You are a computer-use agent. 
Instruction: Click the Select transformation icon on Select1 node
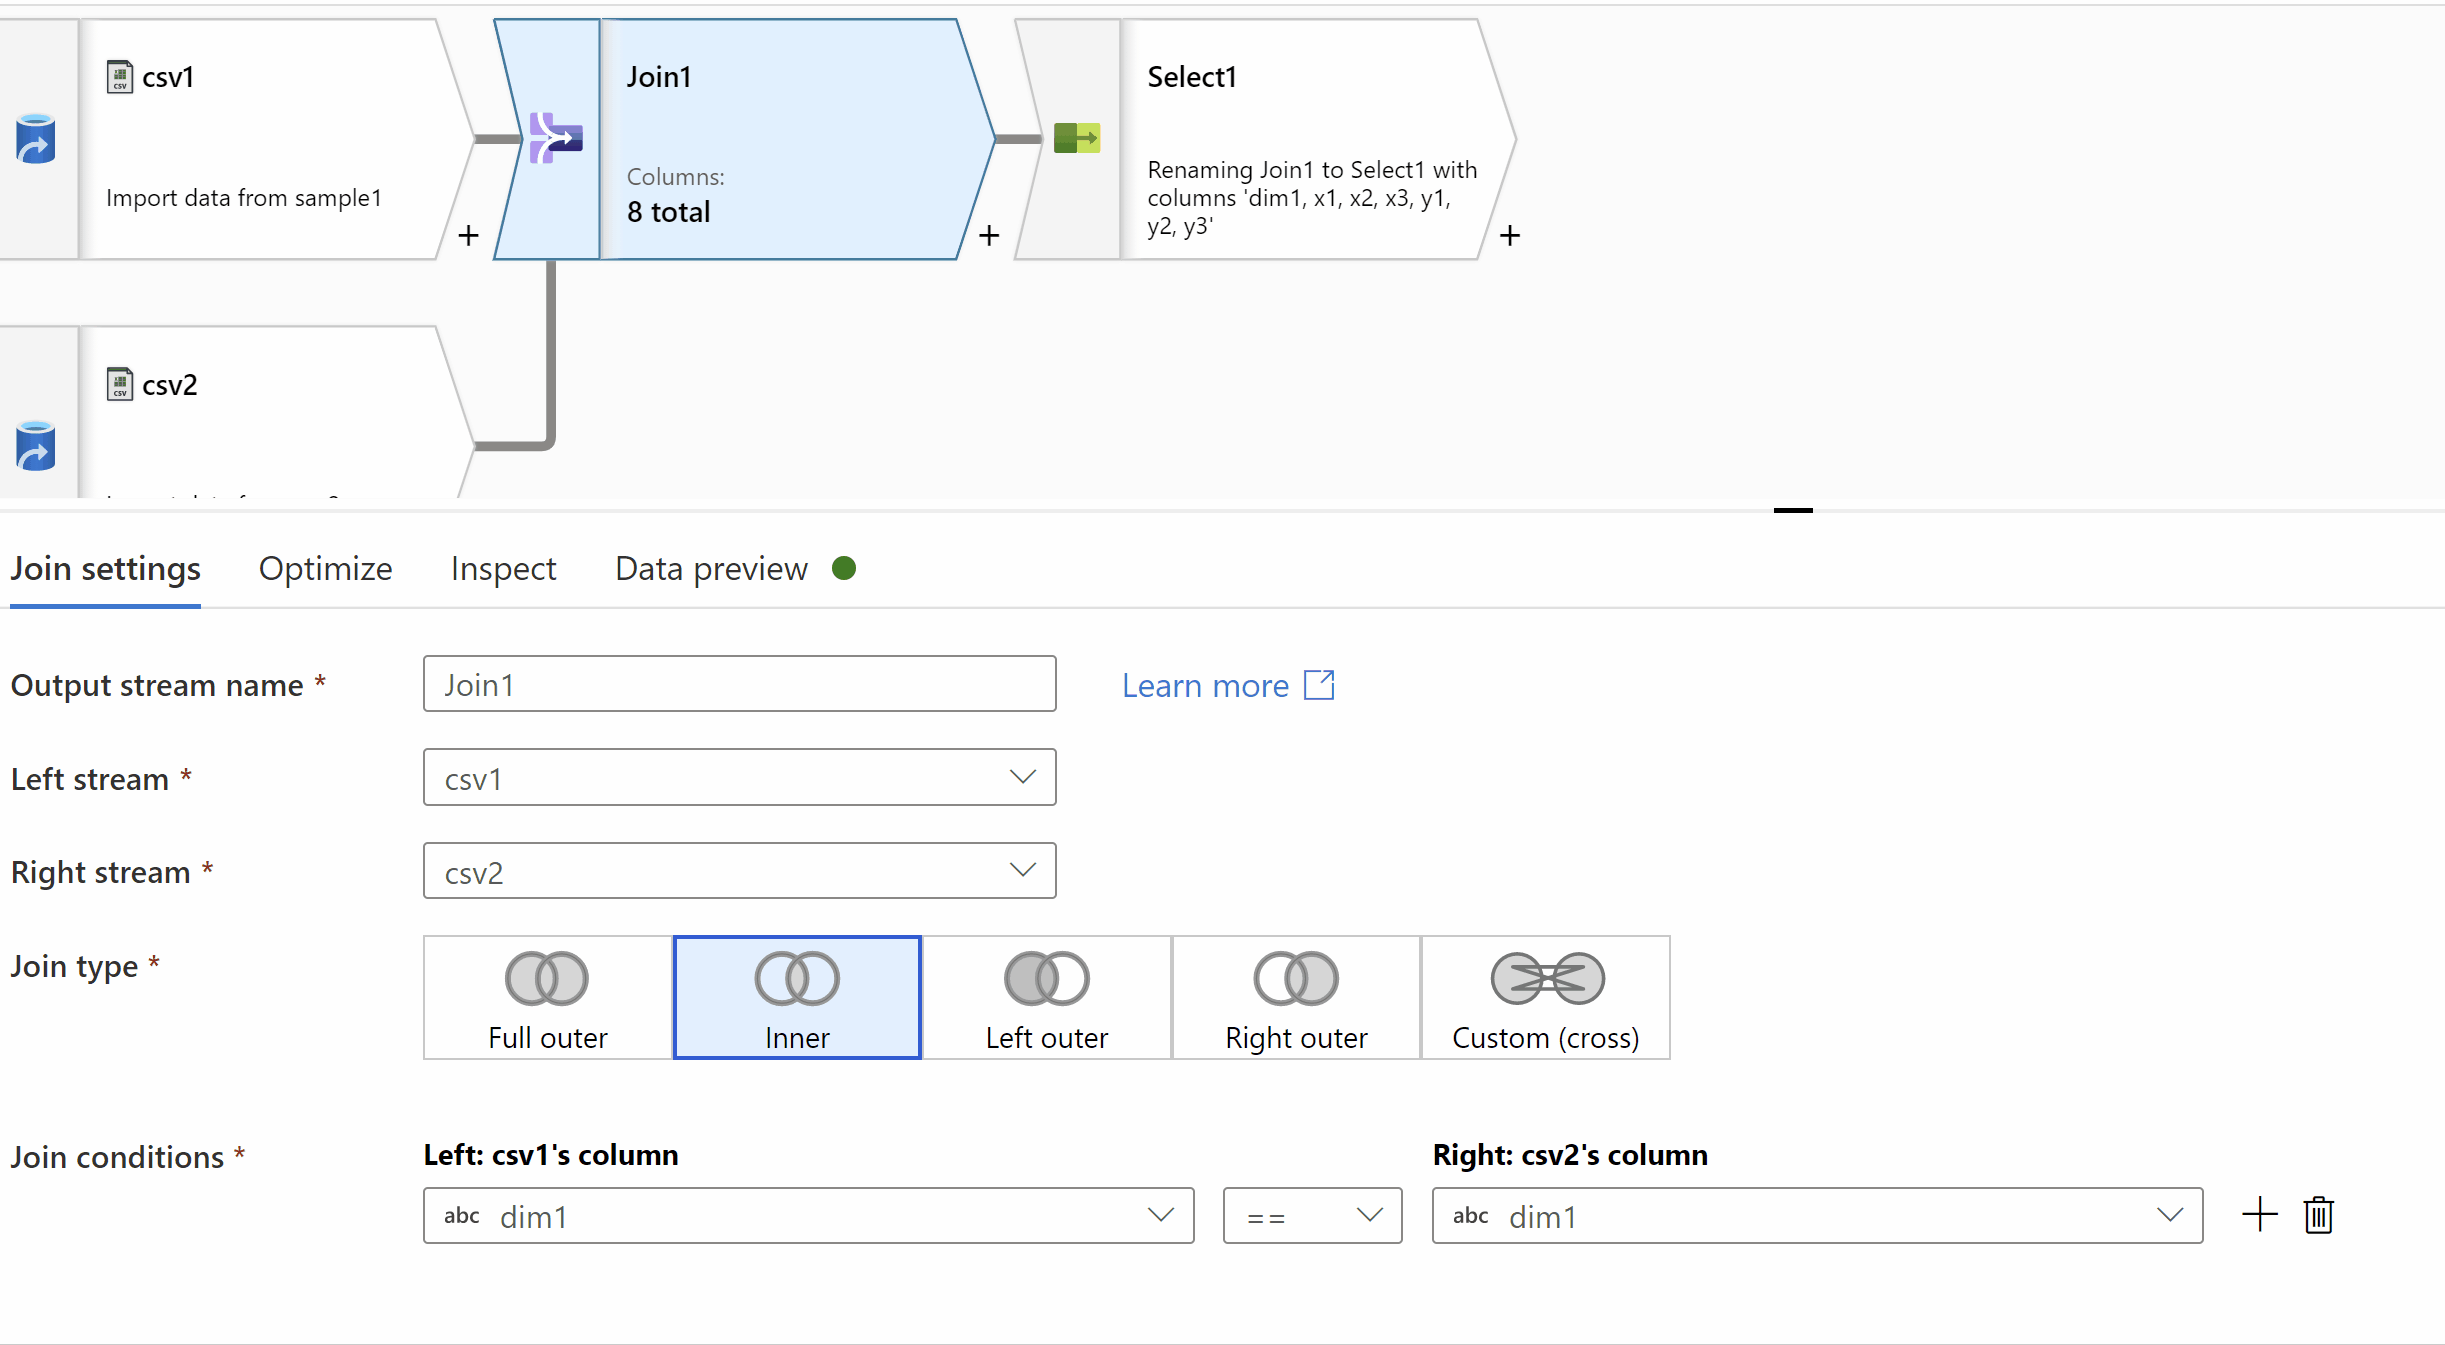point(1076,138)
